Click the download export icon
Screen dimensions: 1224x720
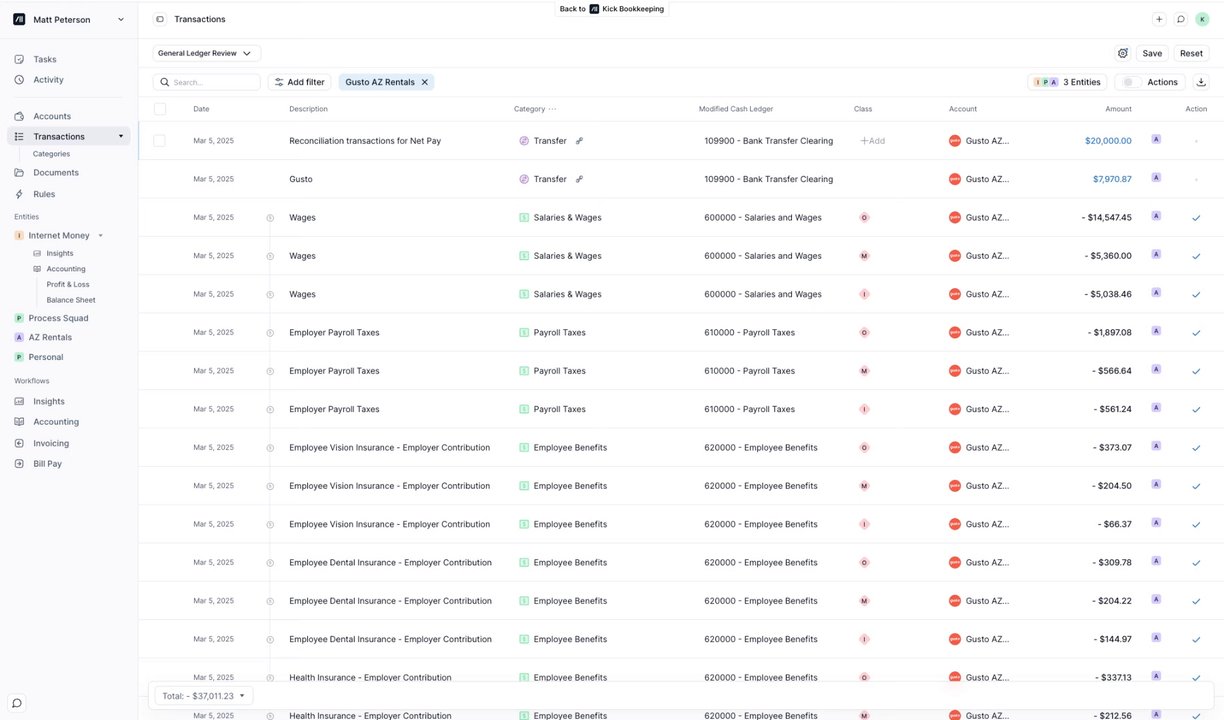click(x=1201, y=82)
